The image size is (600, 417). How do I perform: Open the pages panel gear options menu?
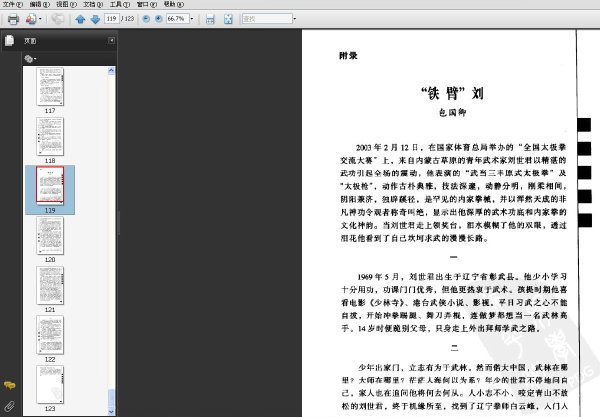(x=30, y=59)
